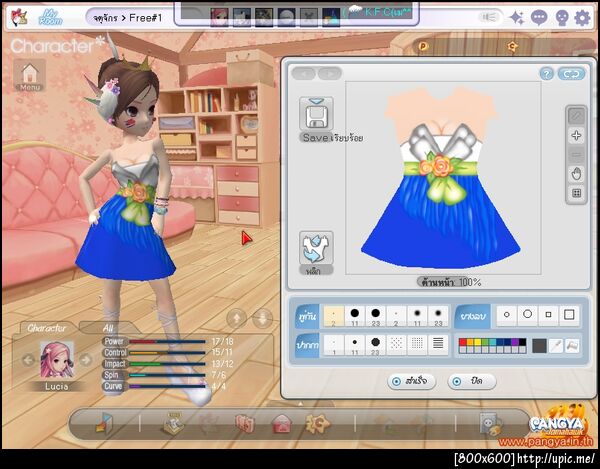Open the clothing flip/swap side icon

point(316,248)
